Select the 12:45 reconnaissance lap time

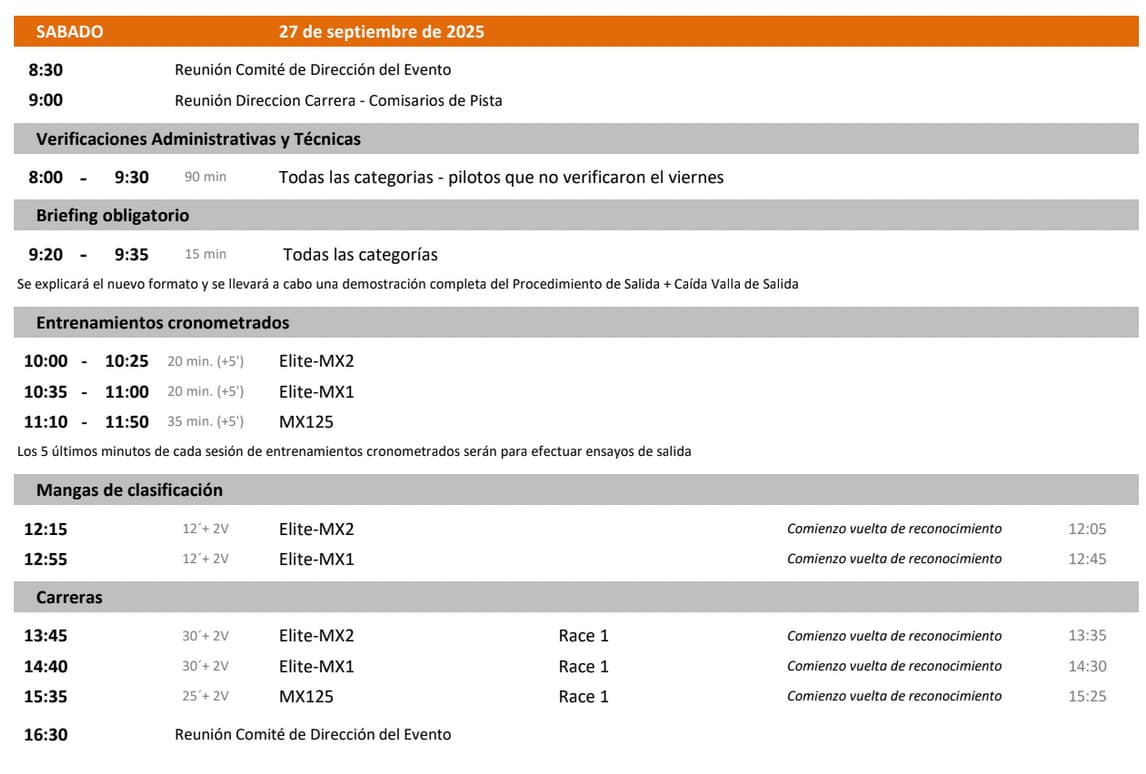(1087, 559)
